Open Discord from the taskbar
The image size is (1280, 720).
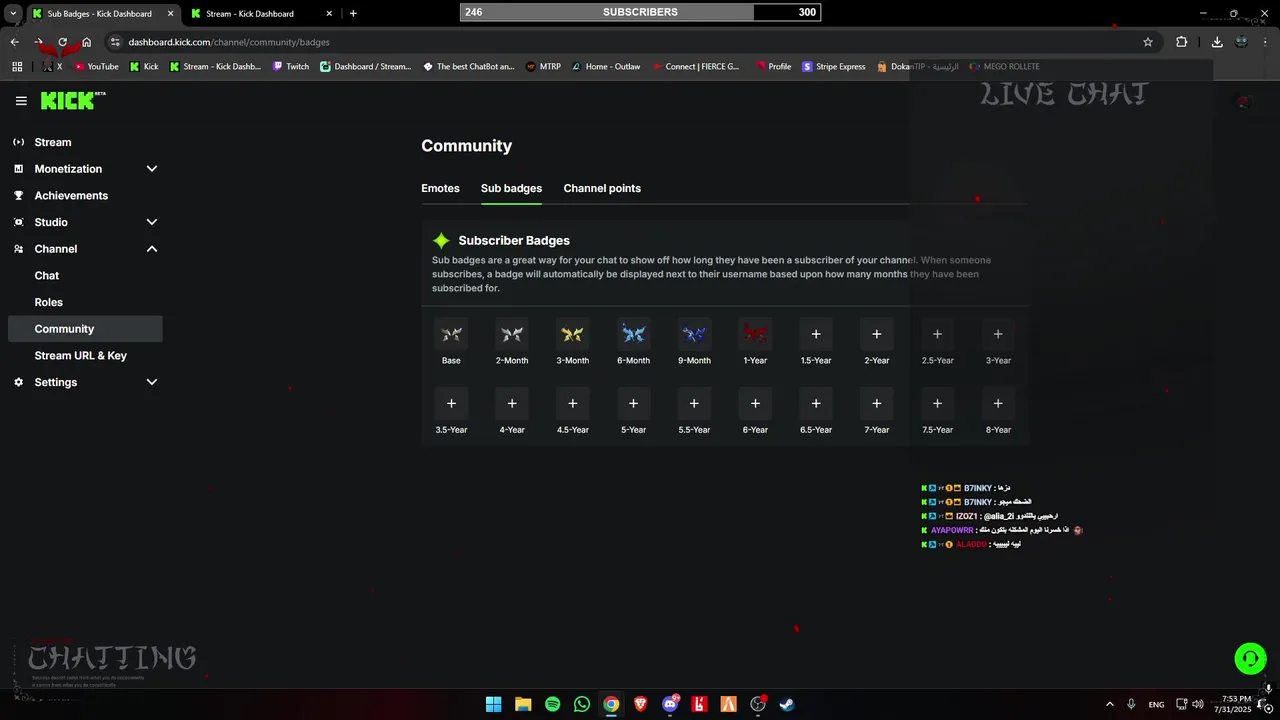(670, 704)
